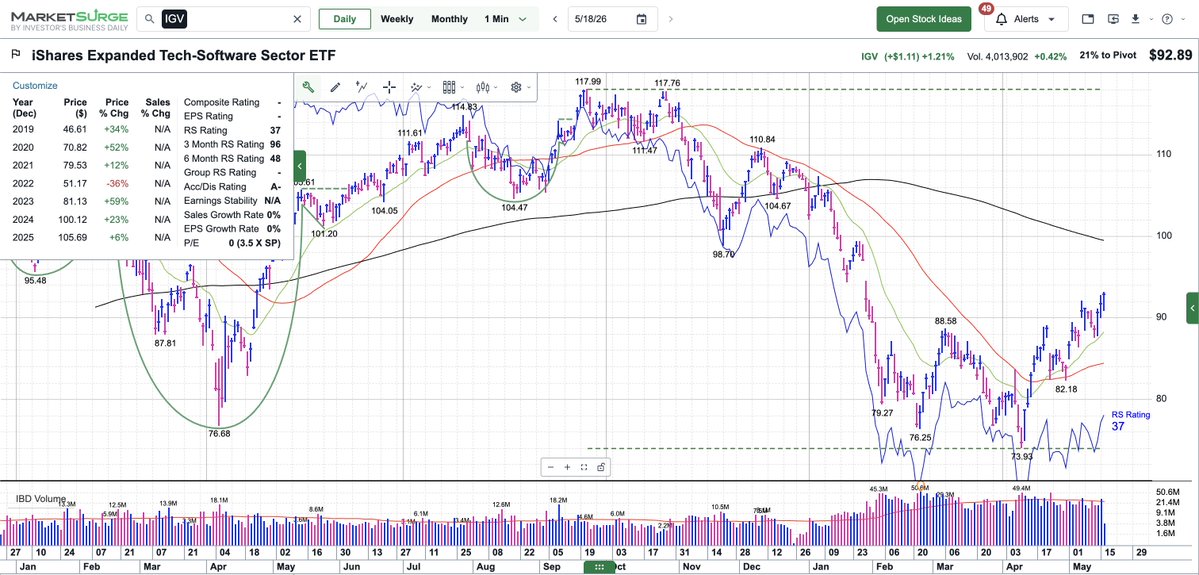This screenshot has width=1199, height=575.
Task: Expand the right side panel arrow
Action: (x=1192, y=308)
